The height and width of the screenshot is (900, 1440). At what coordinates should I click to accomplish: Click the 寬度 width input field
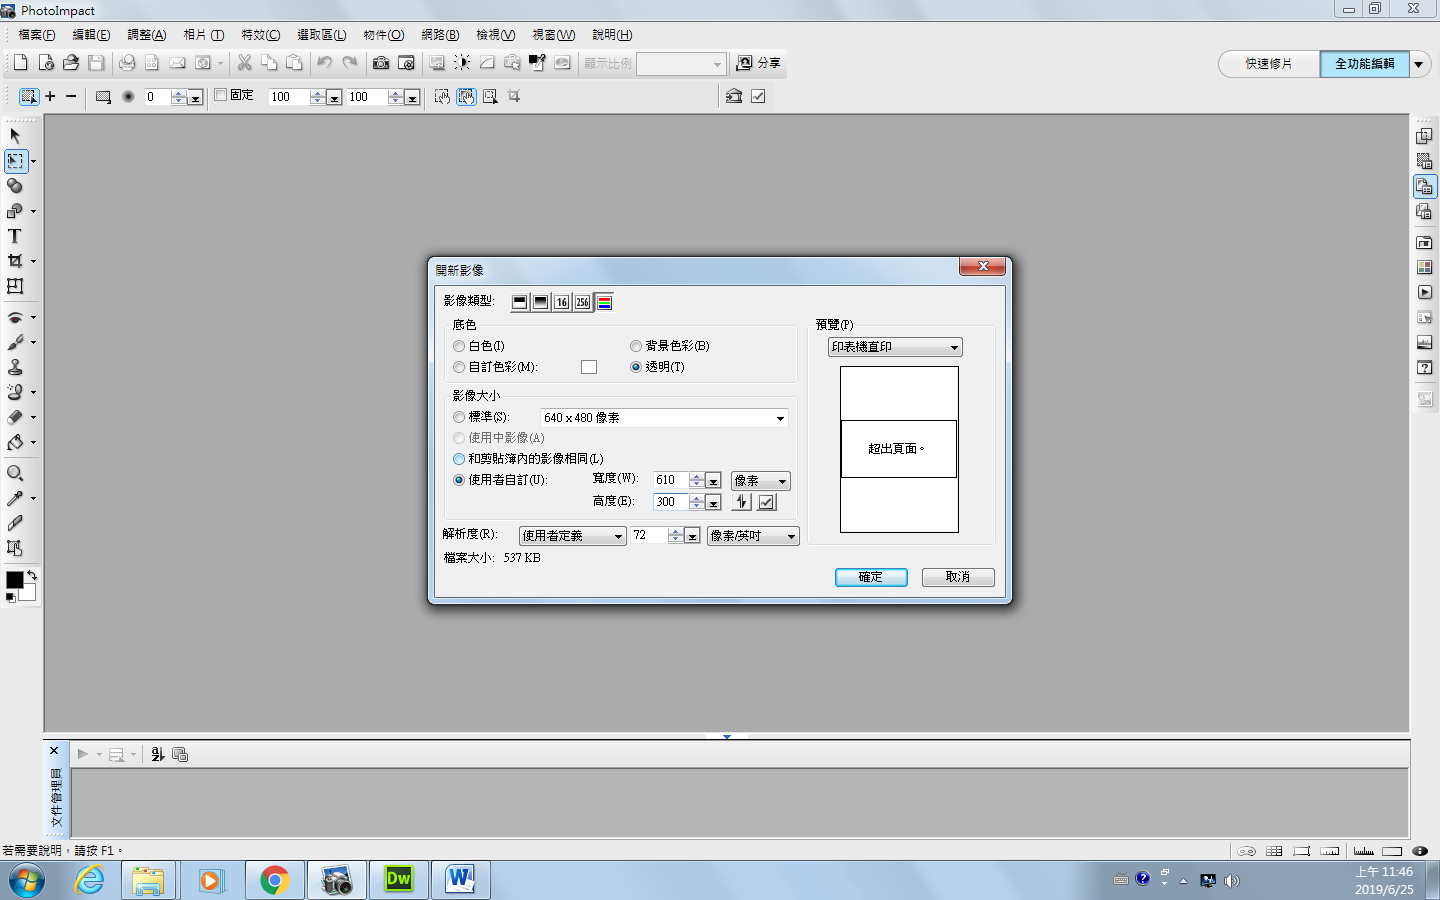click(670, 480)
